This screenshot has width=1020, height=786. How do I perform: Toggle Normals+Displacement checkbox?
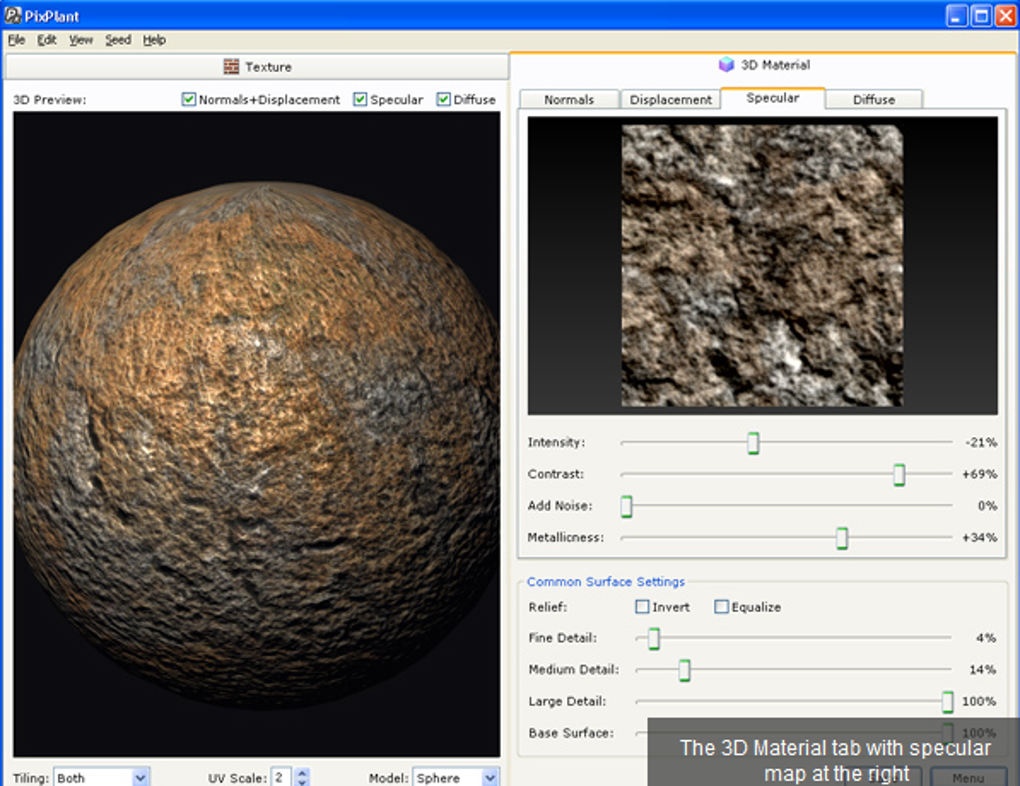tap(189, 100)
